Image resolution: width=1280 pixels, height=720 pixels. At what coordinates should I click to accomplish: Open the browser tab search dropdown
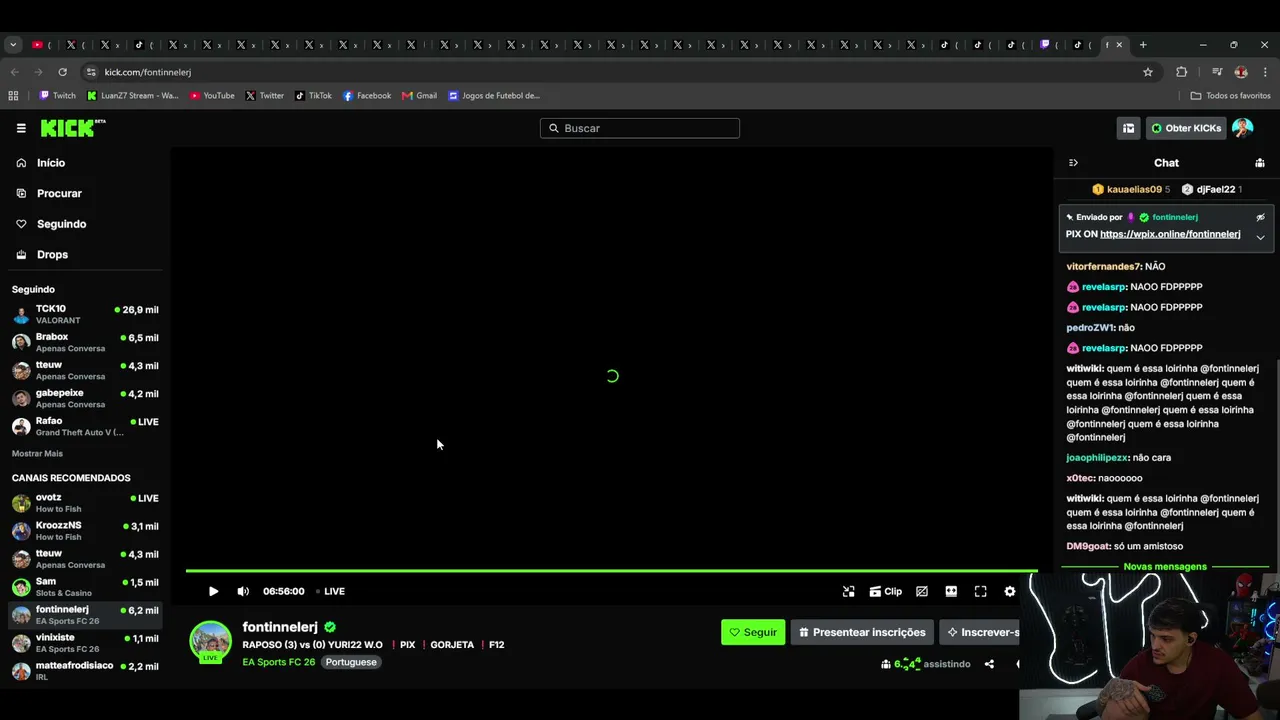point(13,45)
